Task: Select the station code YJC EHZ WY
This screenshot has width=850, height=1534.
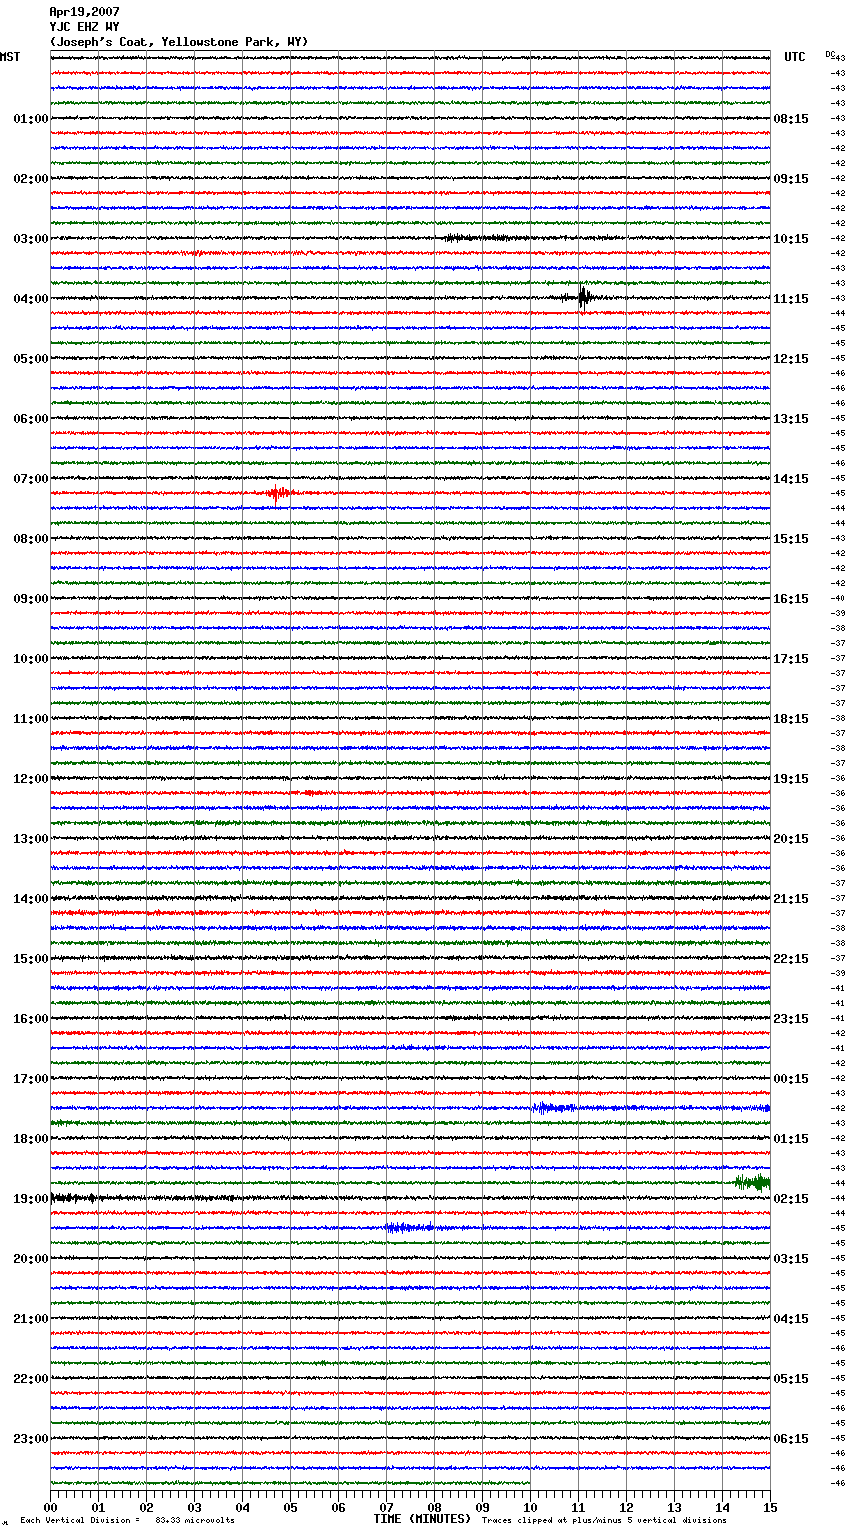Action: [84, 27]
